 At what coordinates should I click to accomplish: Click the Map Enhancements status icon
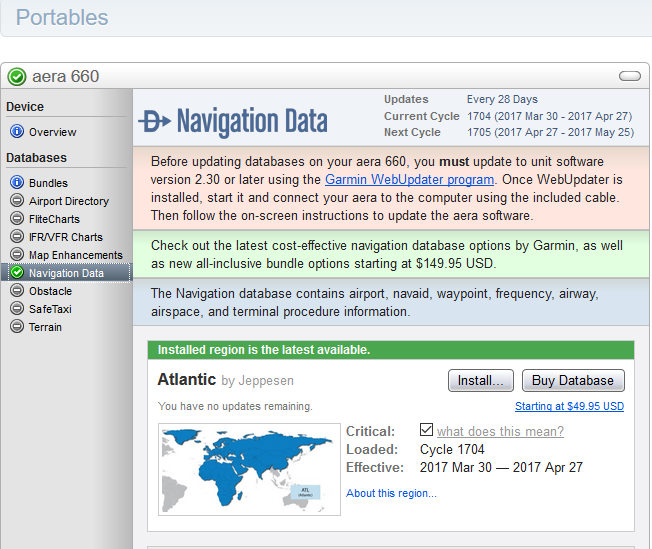pos(17,254)
